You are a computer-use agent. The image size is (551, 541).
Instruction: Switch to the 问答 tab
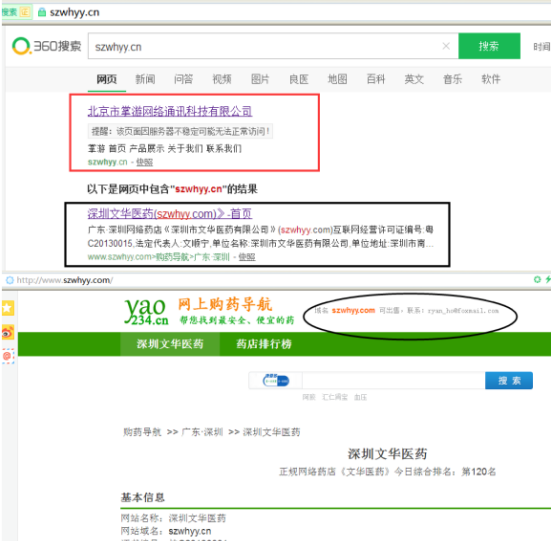click(x=183, y=79)
